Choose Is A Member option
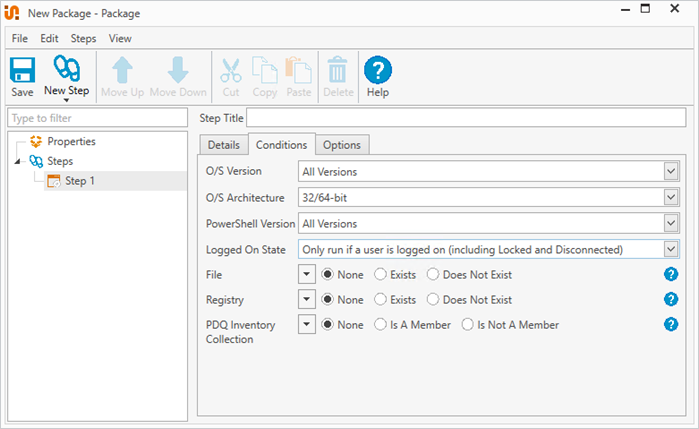The image size is (699, 429). [380, 324]
